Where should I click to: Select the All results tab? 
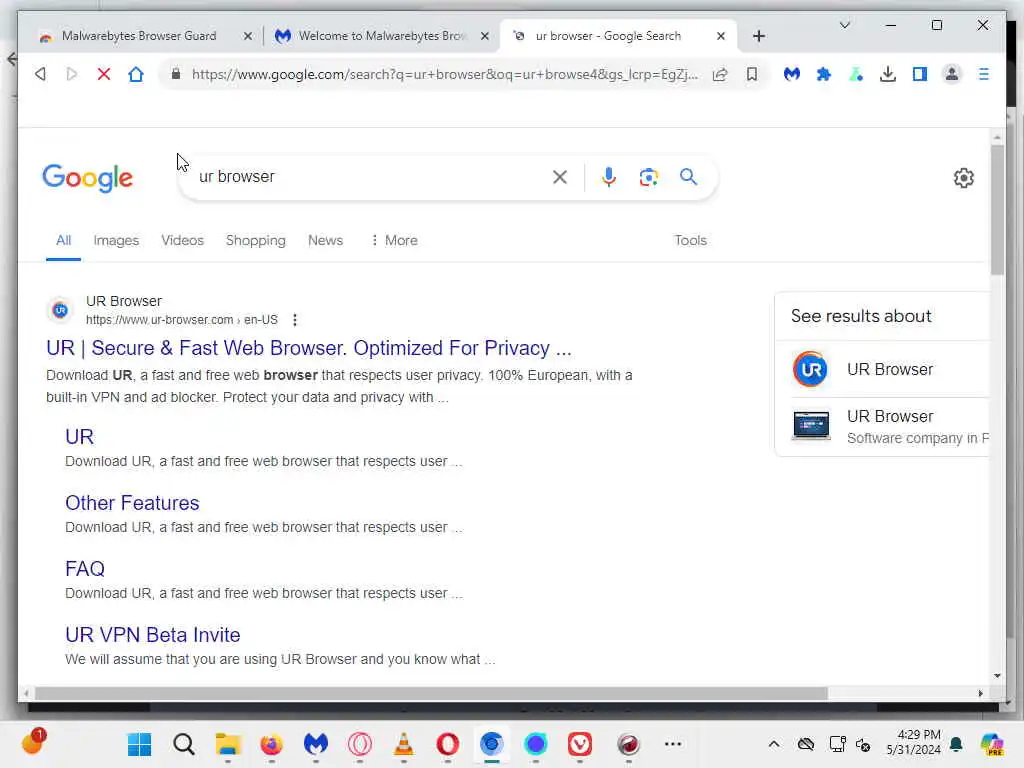point(63,240)
